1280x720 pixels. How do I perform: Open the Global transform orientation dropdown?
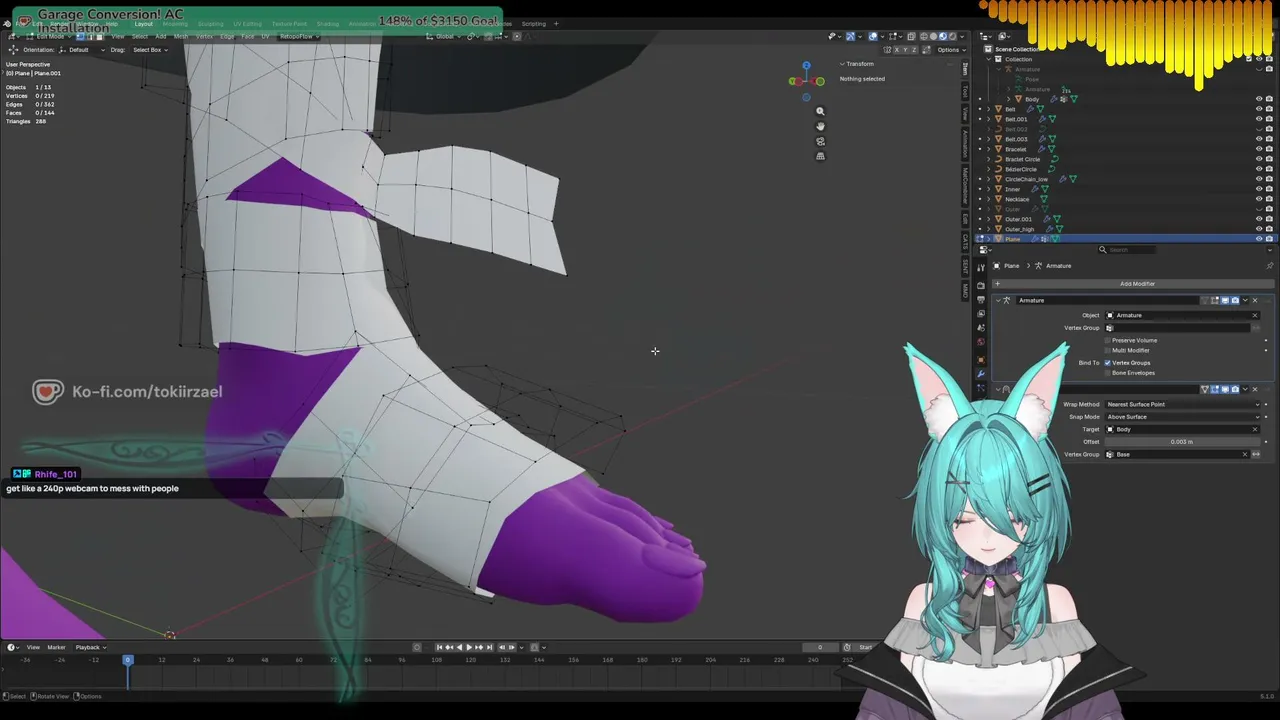click(445, 36)
